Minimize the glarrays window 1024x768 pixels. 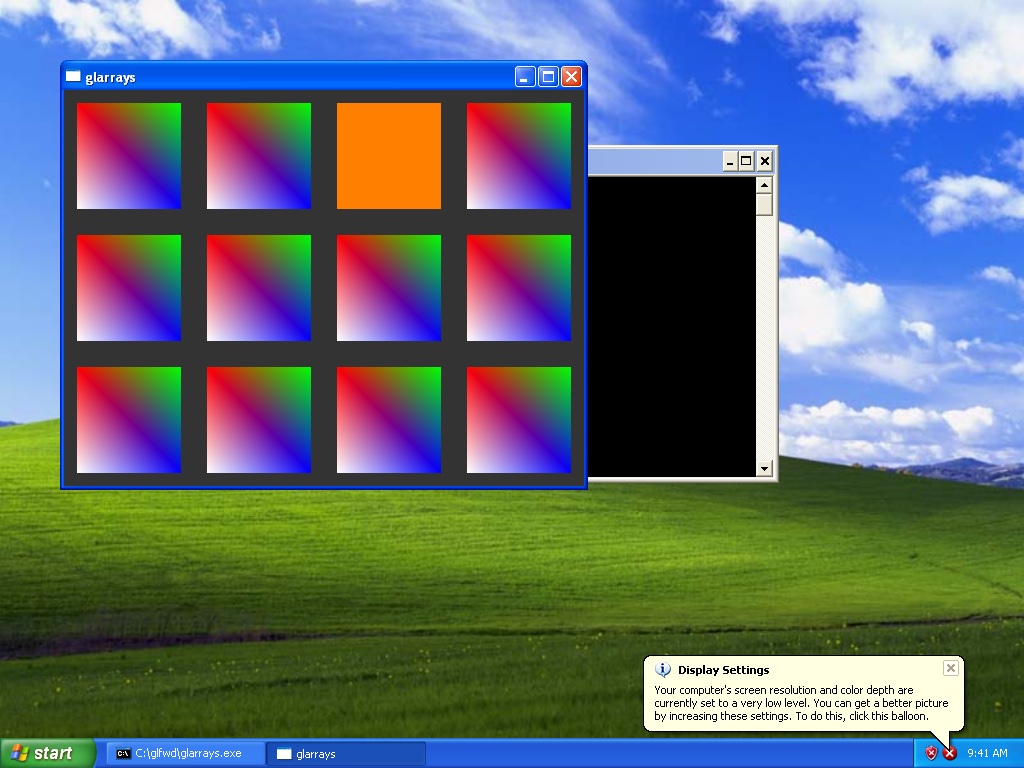[x=525, y=77]
